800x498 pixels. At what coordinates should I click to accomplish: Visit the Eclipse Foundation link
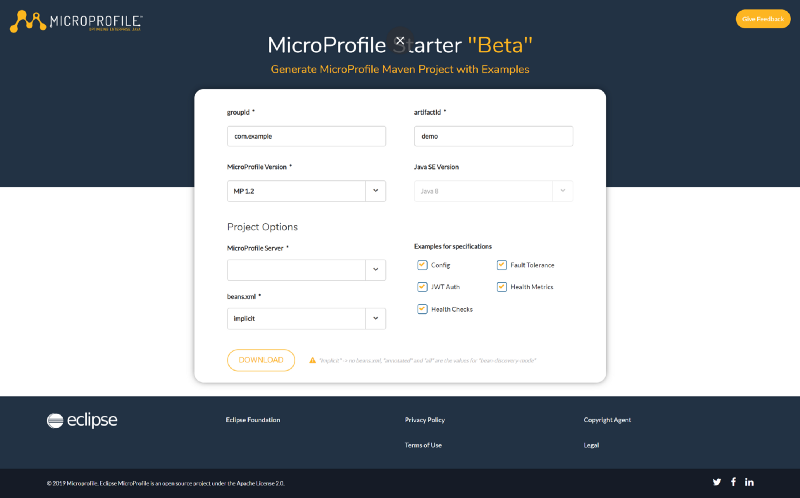pos(253,420)
